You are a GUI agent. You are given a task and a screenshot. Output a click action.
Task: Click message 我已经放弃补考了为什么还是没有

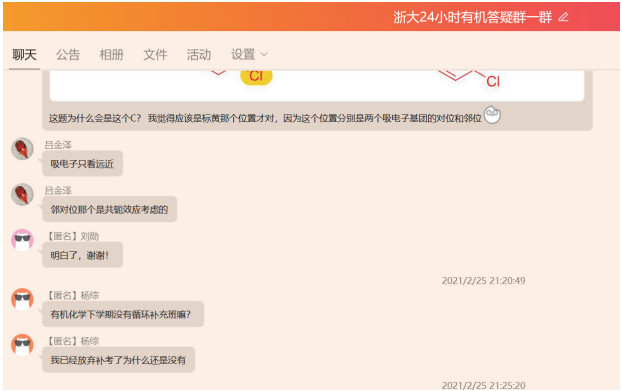(119, 360)
